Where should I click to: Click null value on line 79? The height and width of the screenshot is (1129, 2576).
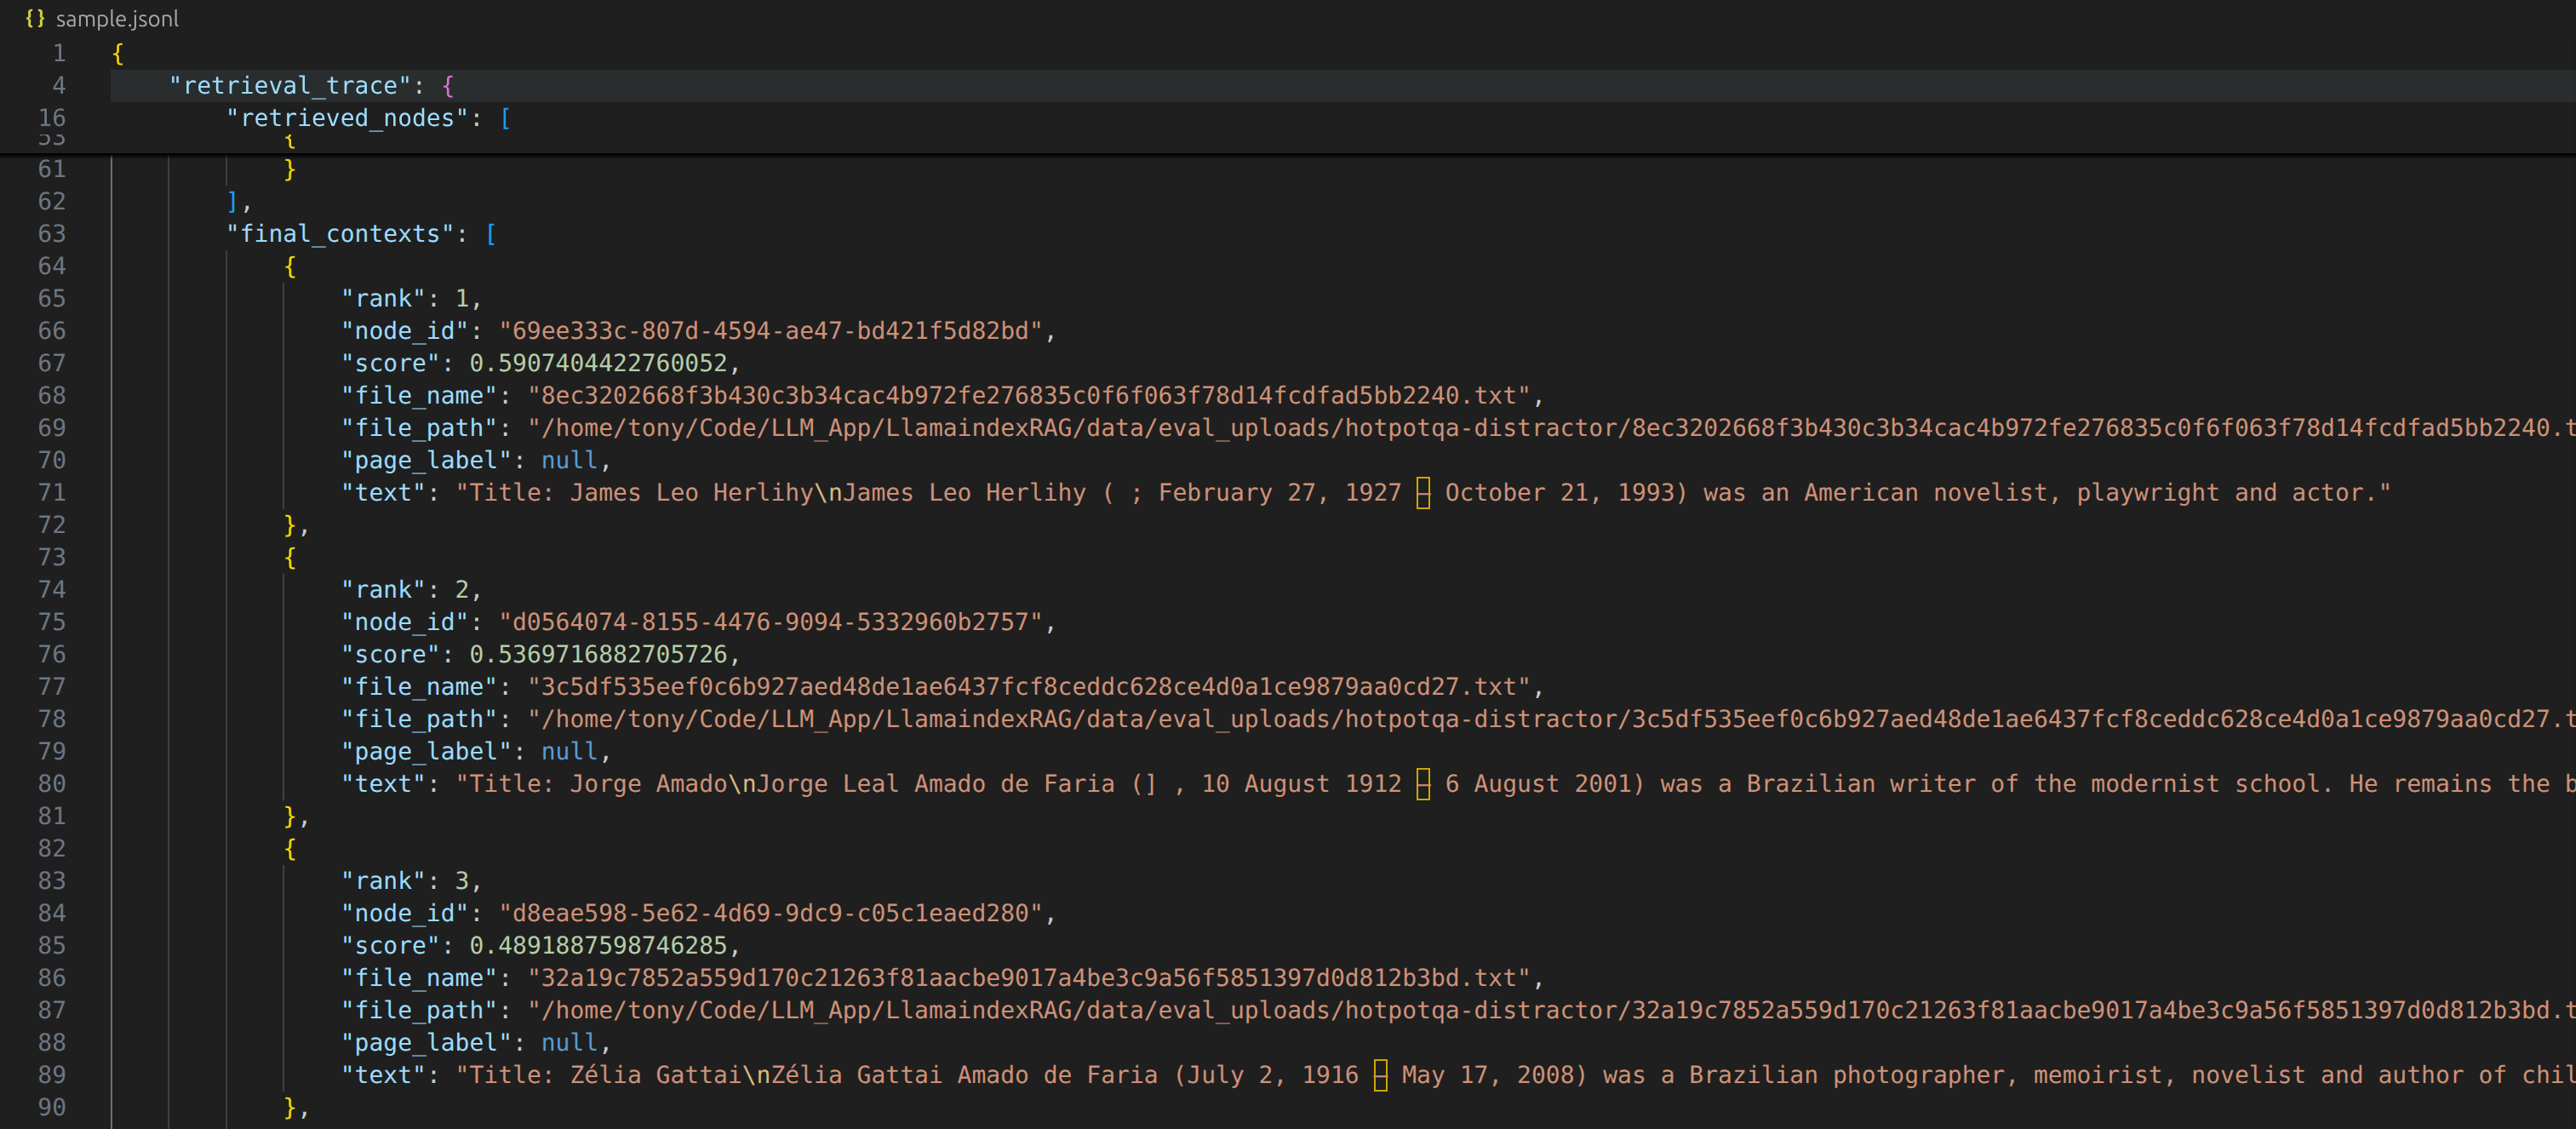tap(569, 751)
